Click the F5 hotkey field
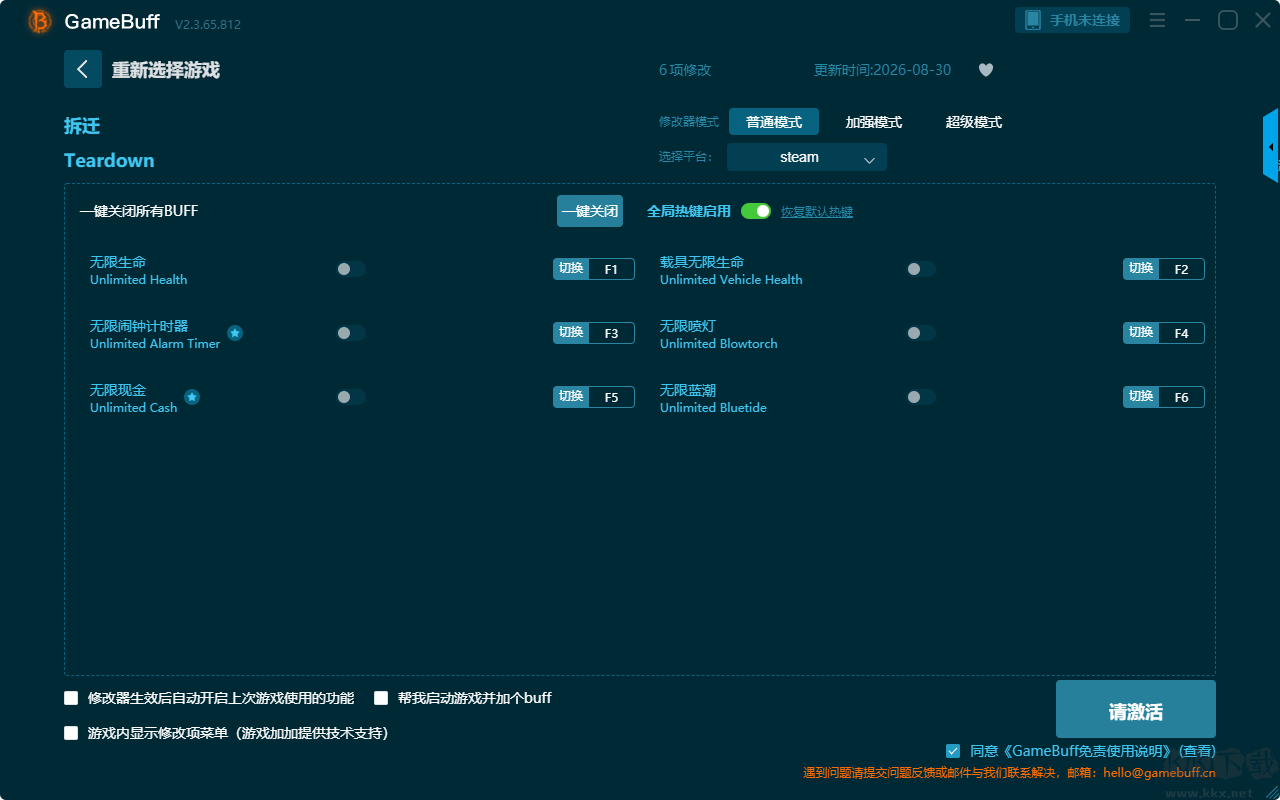 point(612,397)
